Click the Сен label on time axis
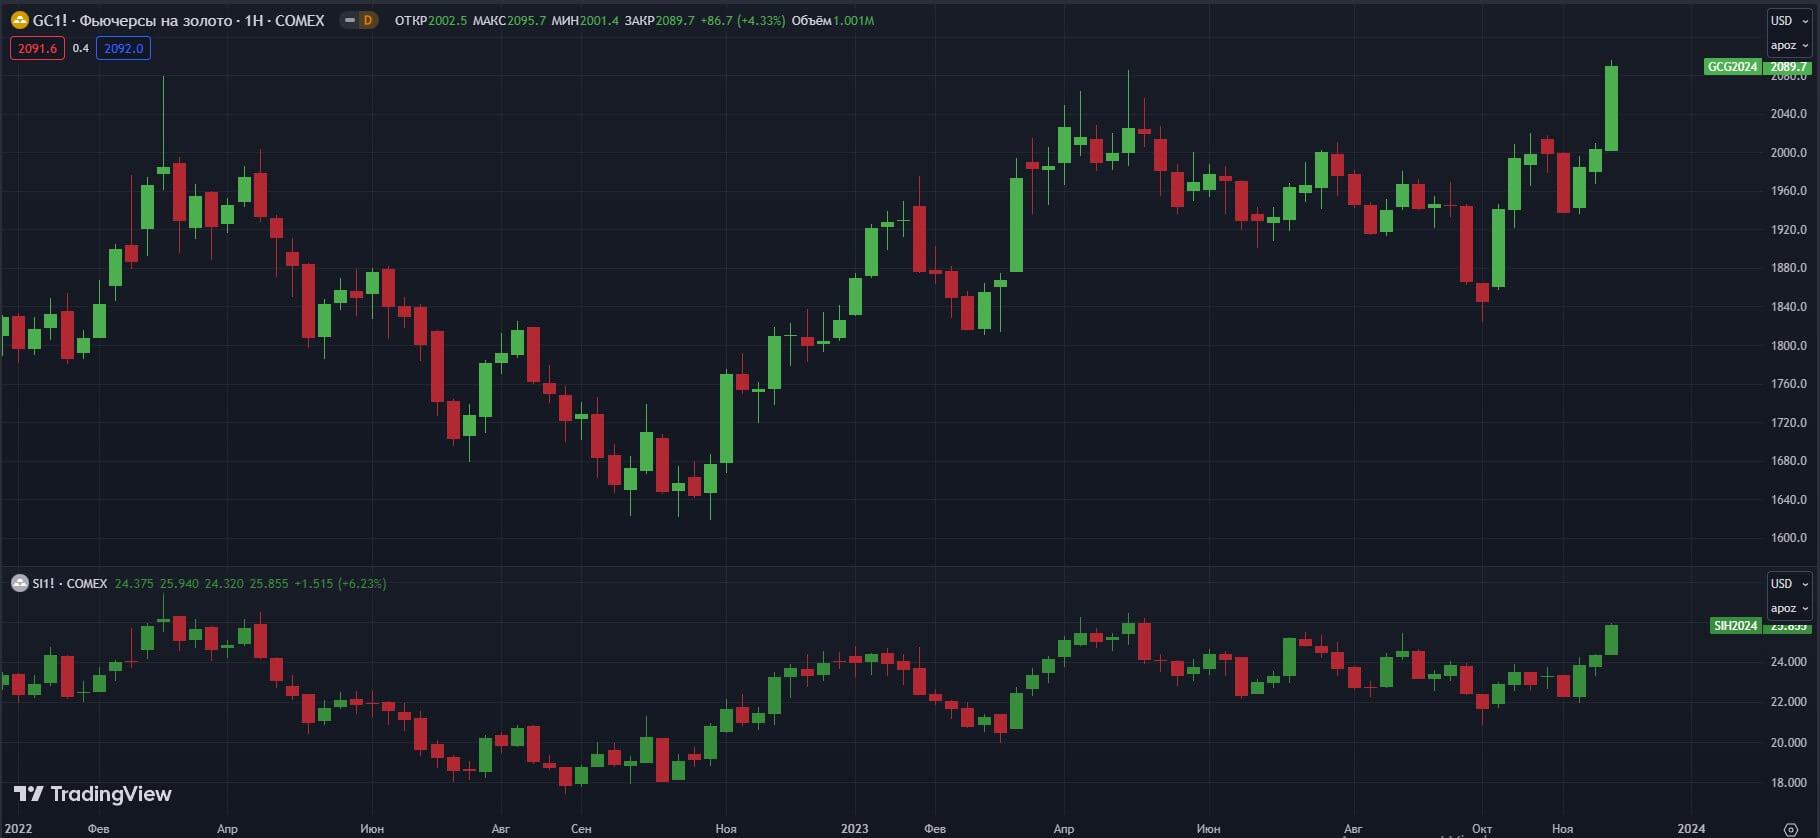 581,829
